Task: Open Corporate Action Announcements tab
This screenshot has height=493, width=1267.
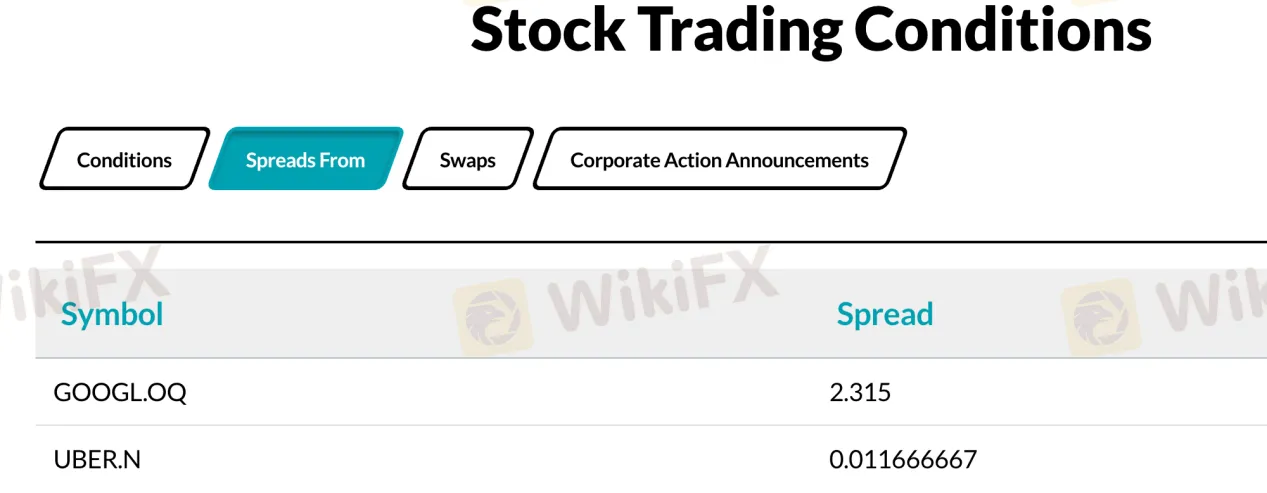Action: coord(720,159)
